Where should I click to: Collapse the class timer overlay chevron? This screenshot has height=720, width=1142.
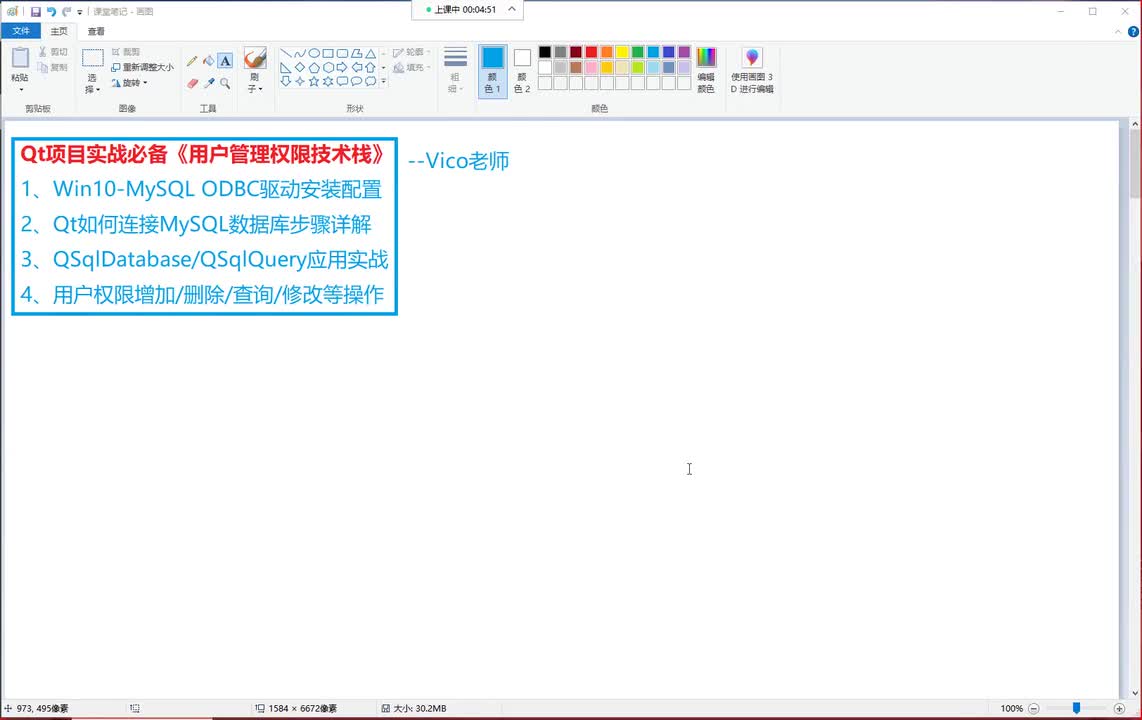pos(512,9)
